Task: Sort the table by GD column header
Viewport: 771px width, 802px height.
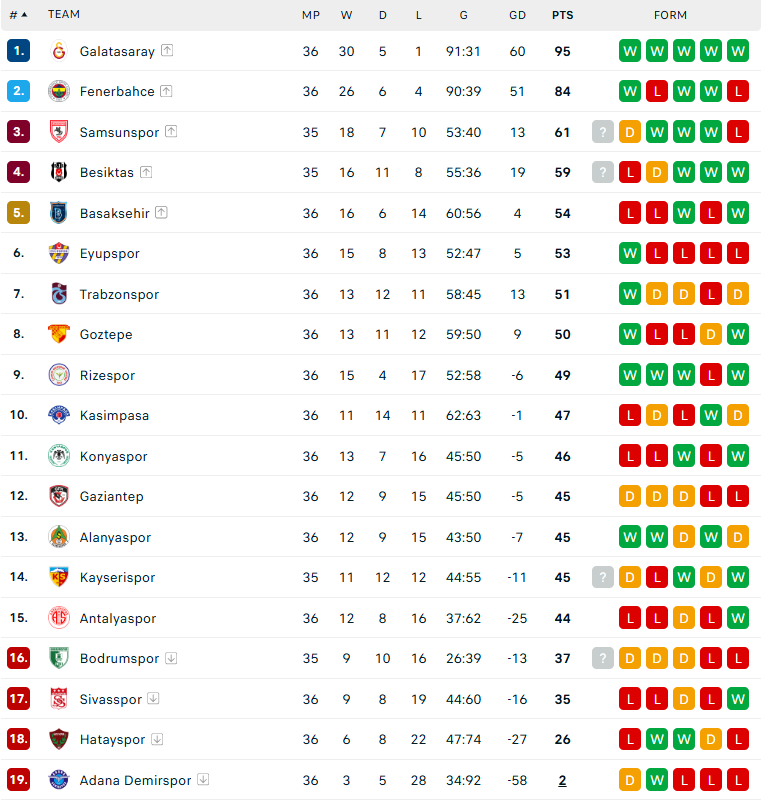Action: 517,15
